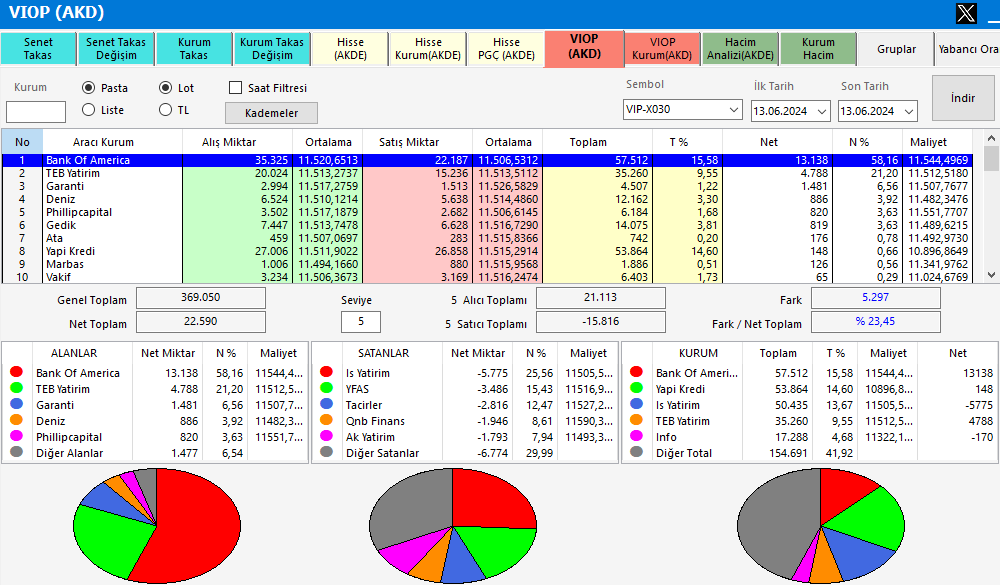Click blue swatch next to Garanti in ALANLAR
1000x585 pixels.
(x=17, y=404)
